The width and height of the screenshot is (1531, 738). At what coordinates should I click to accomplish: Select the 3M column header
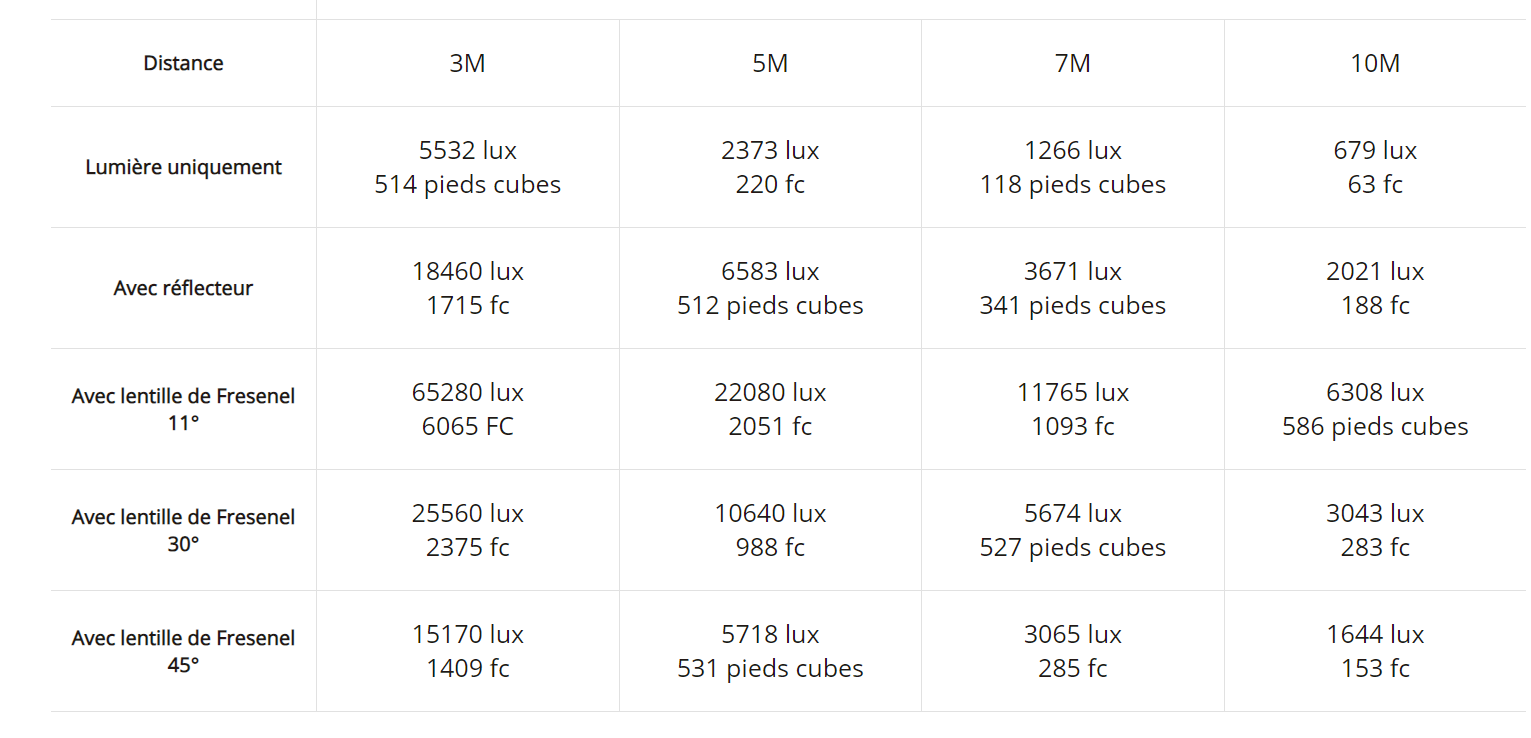[x=467, y=63]
